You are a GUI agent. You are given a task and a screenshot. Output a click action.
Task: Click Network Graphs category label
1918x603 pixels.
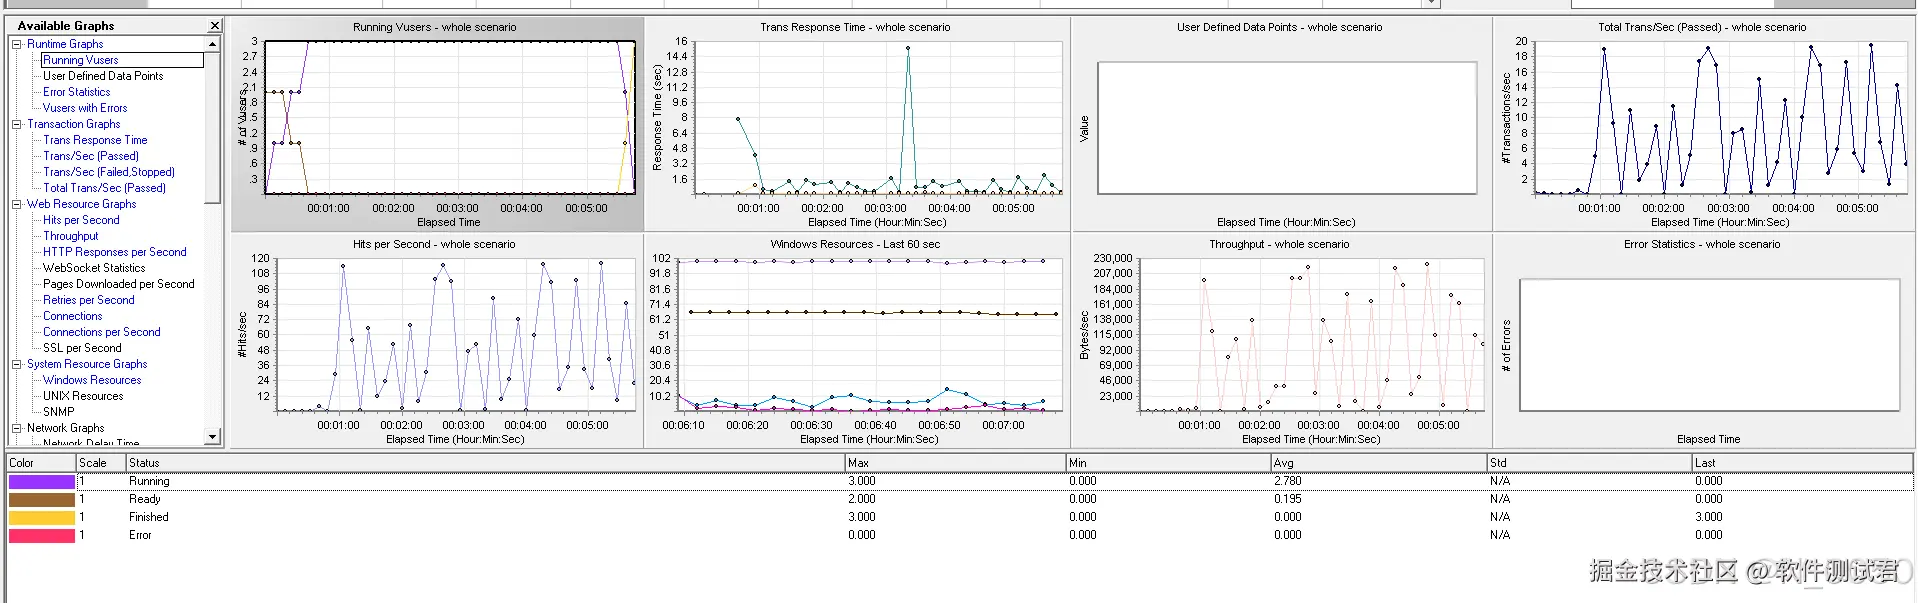[65, 428]
